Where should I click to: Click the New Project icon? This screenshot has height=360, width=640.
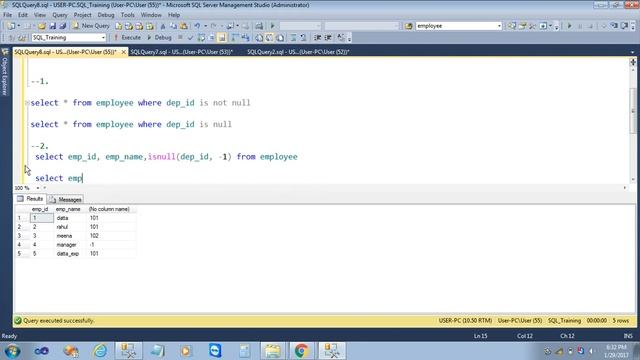(x=11, y=26)
